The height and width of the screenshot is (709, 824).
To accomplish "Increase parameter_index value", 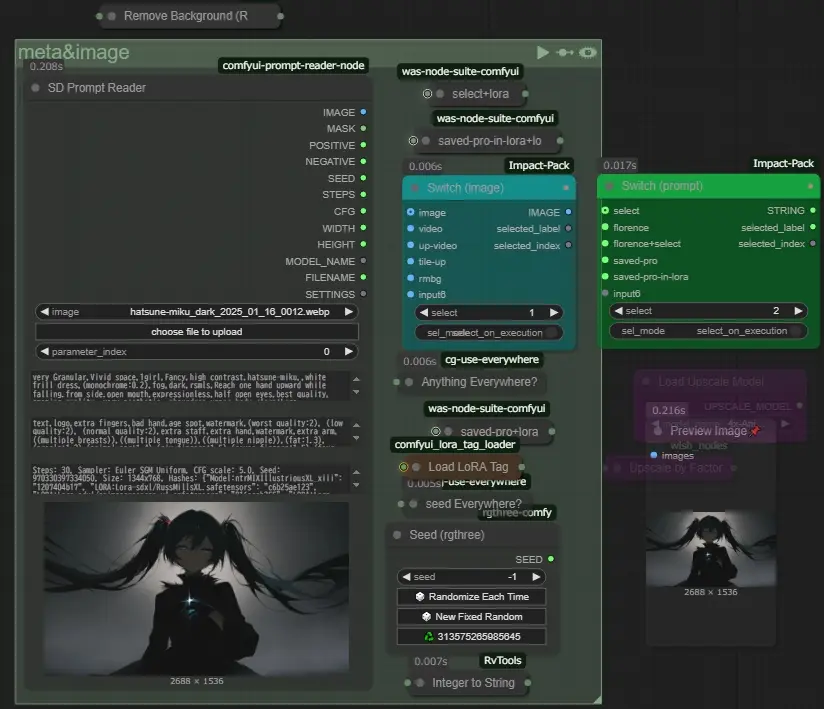I will (348, 352).
